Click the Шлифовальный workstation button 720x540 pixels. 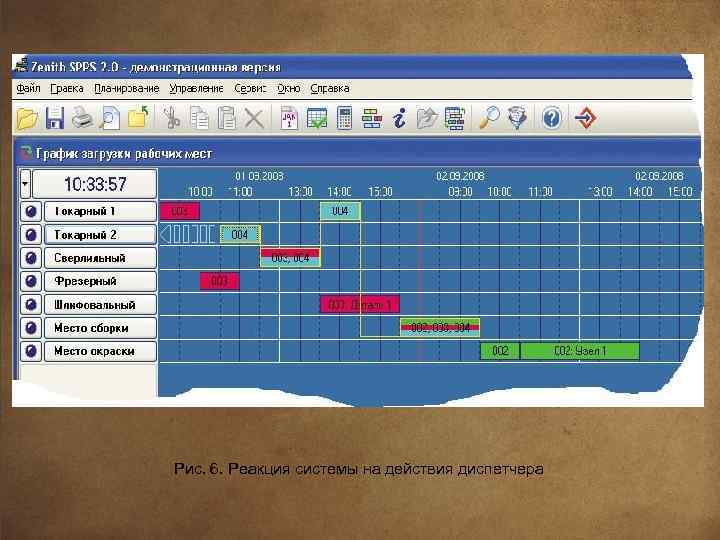click(x=100, y=305)
